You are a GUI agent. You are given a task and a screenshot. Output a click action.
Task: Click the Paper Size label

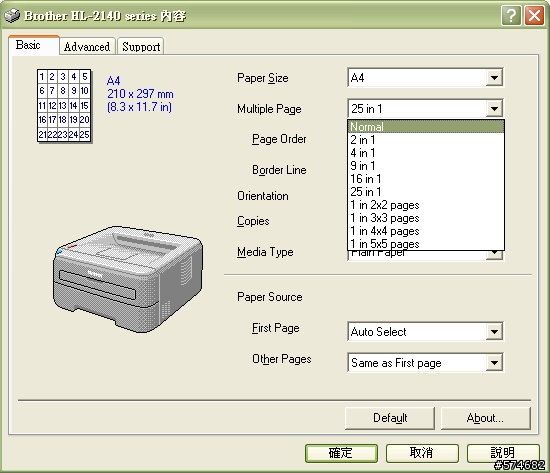tap(263, 78)
